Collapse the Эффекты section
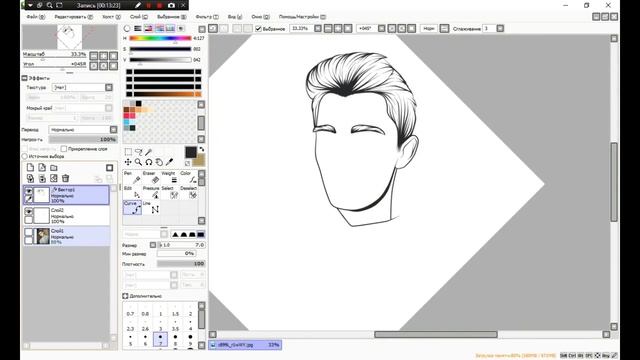Screen dimensions: 640x360 24,78
